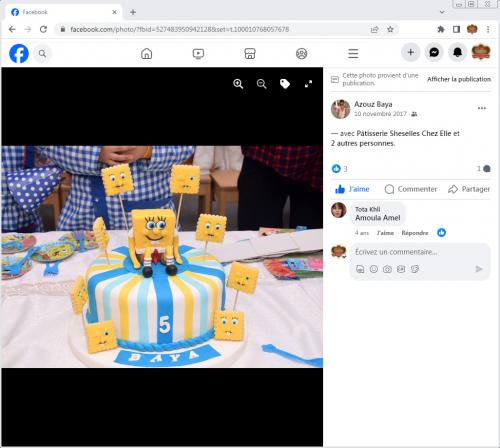The width and height of the screenshot is (500, 448).
Task: Enter fullscreen photo view
Action: (x=308, y=84)
